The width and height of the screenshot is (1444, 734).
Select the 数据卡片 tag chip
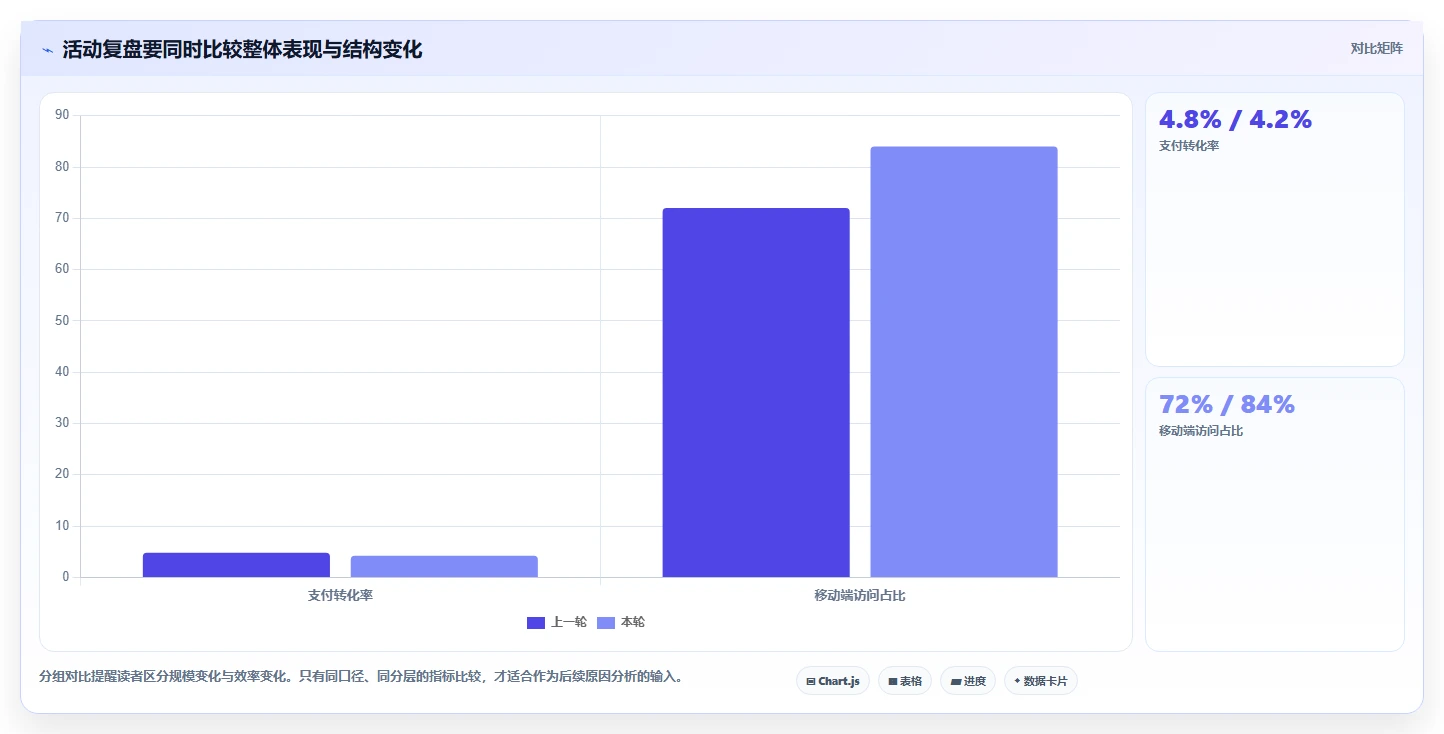pos(1041,681)
